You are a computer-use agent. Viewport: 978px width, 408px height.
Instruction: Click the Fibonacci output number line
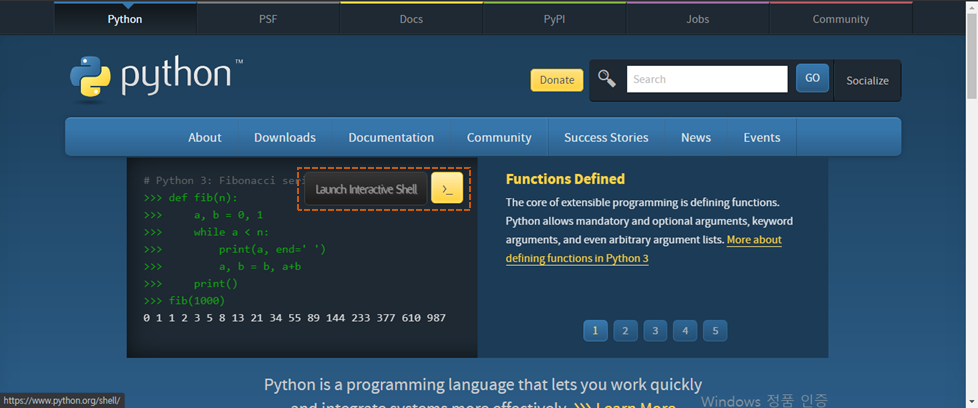point(294,318)
